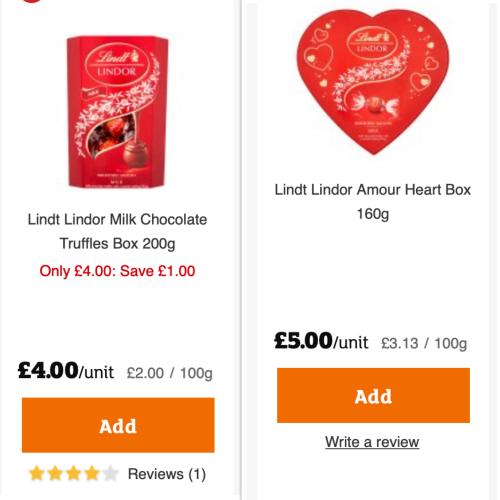Click the first gold rating star
Viewport: 500px width, 500px height.
(x=36, y=473)
